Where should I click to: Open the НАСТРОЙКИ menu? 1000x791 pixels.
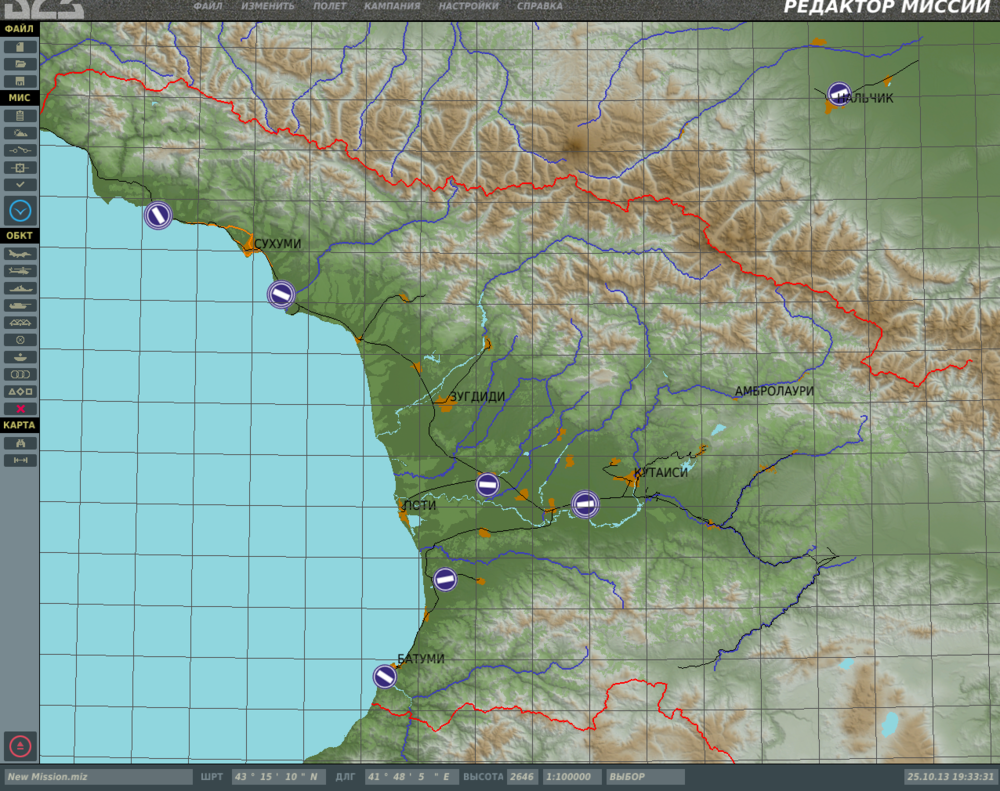pyautogui.click(x=469, y=6)
